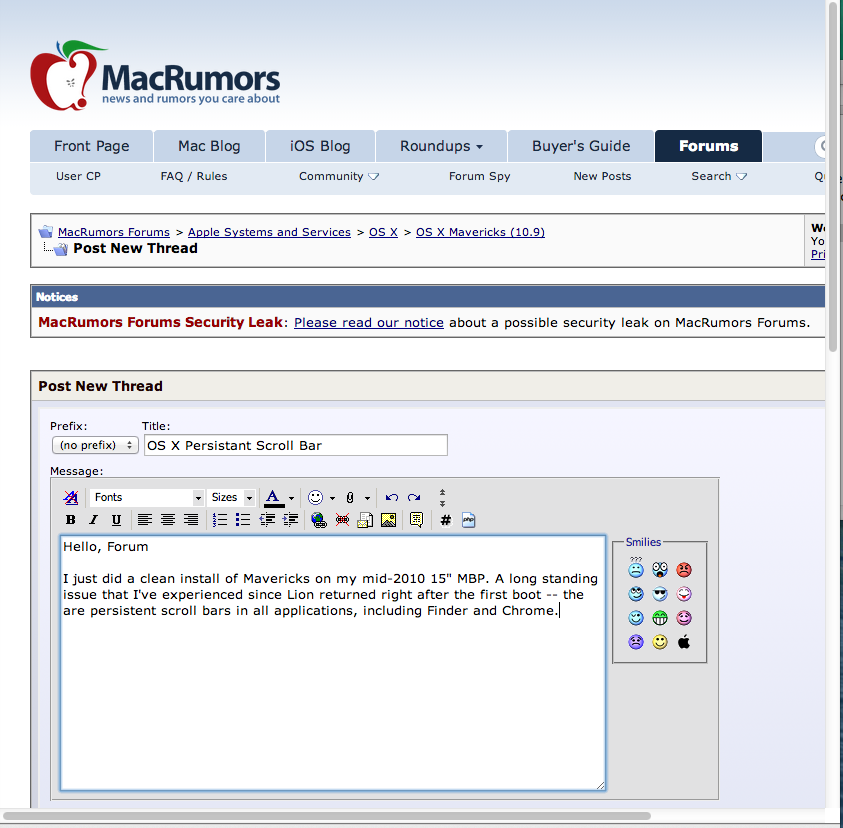Screen dimensions: 843x828
Task: Open the Mac Blog tab
Action: [209, 146]
